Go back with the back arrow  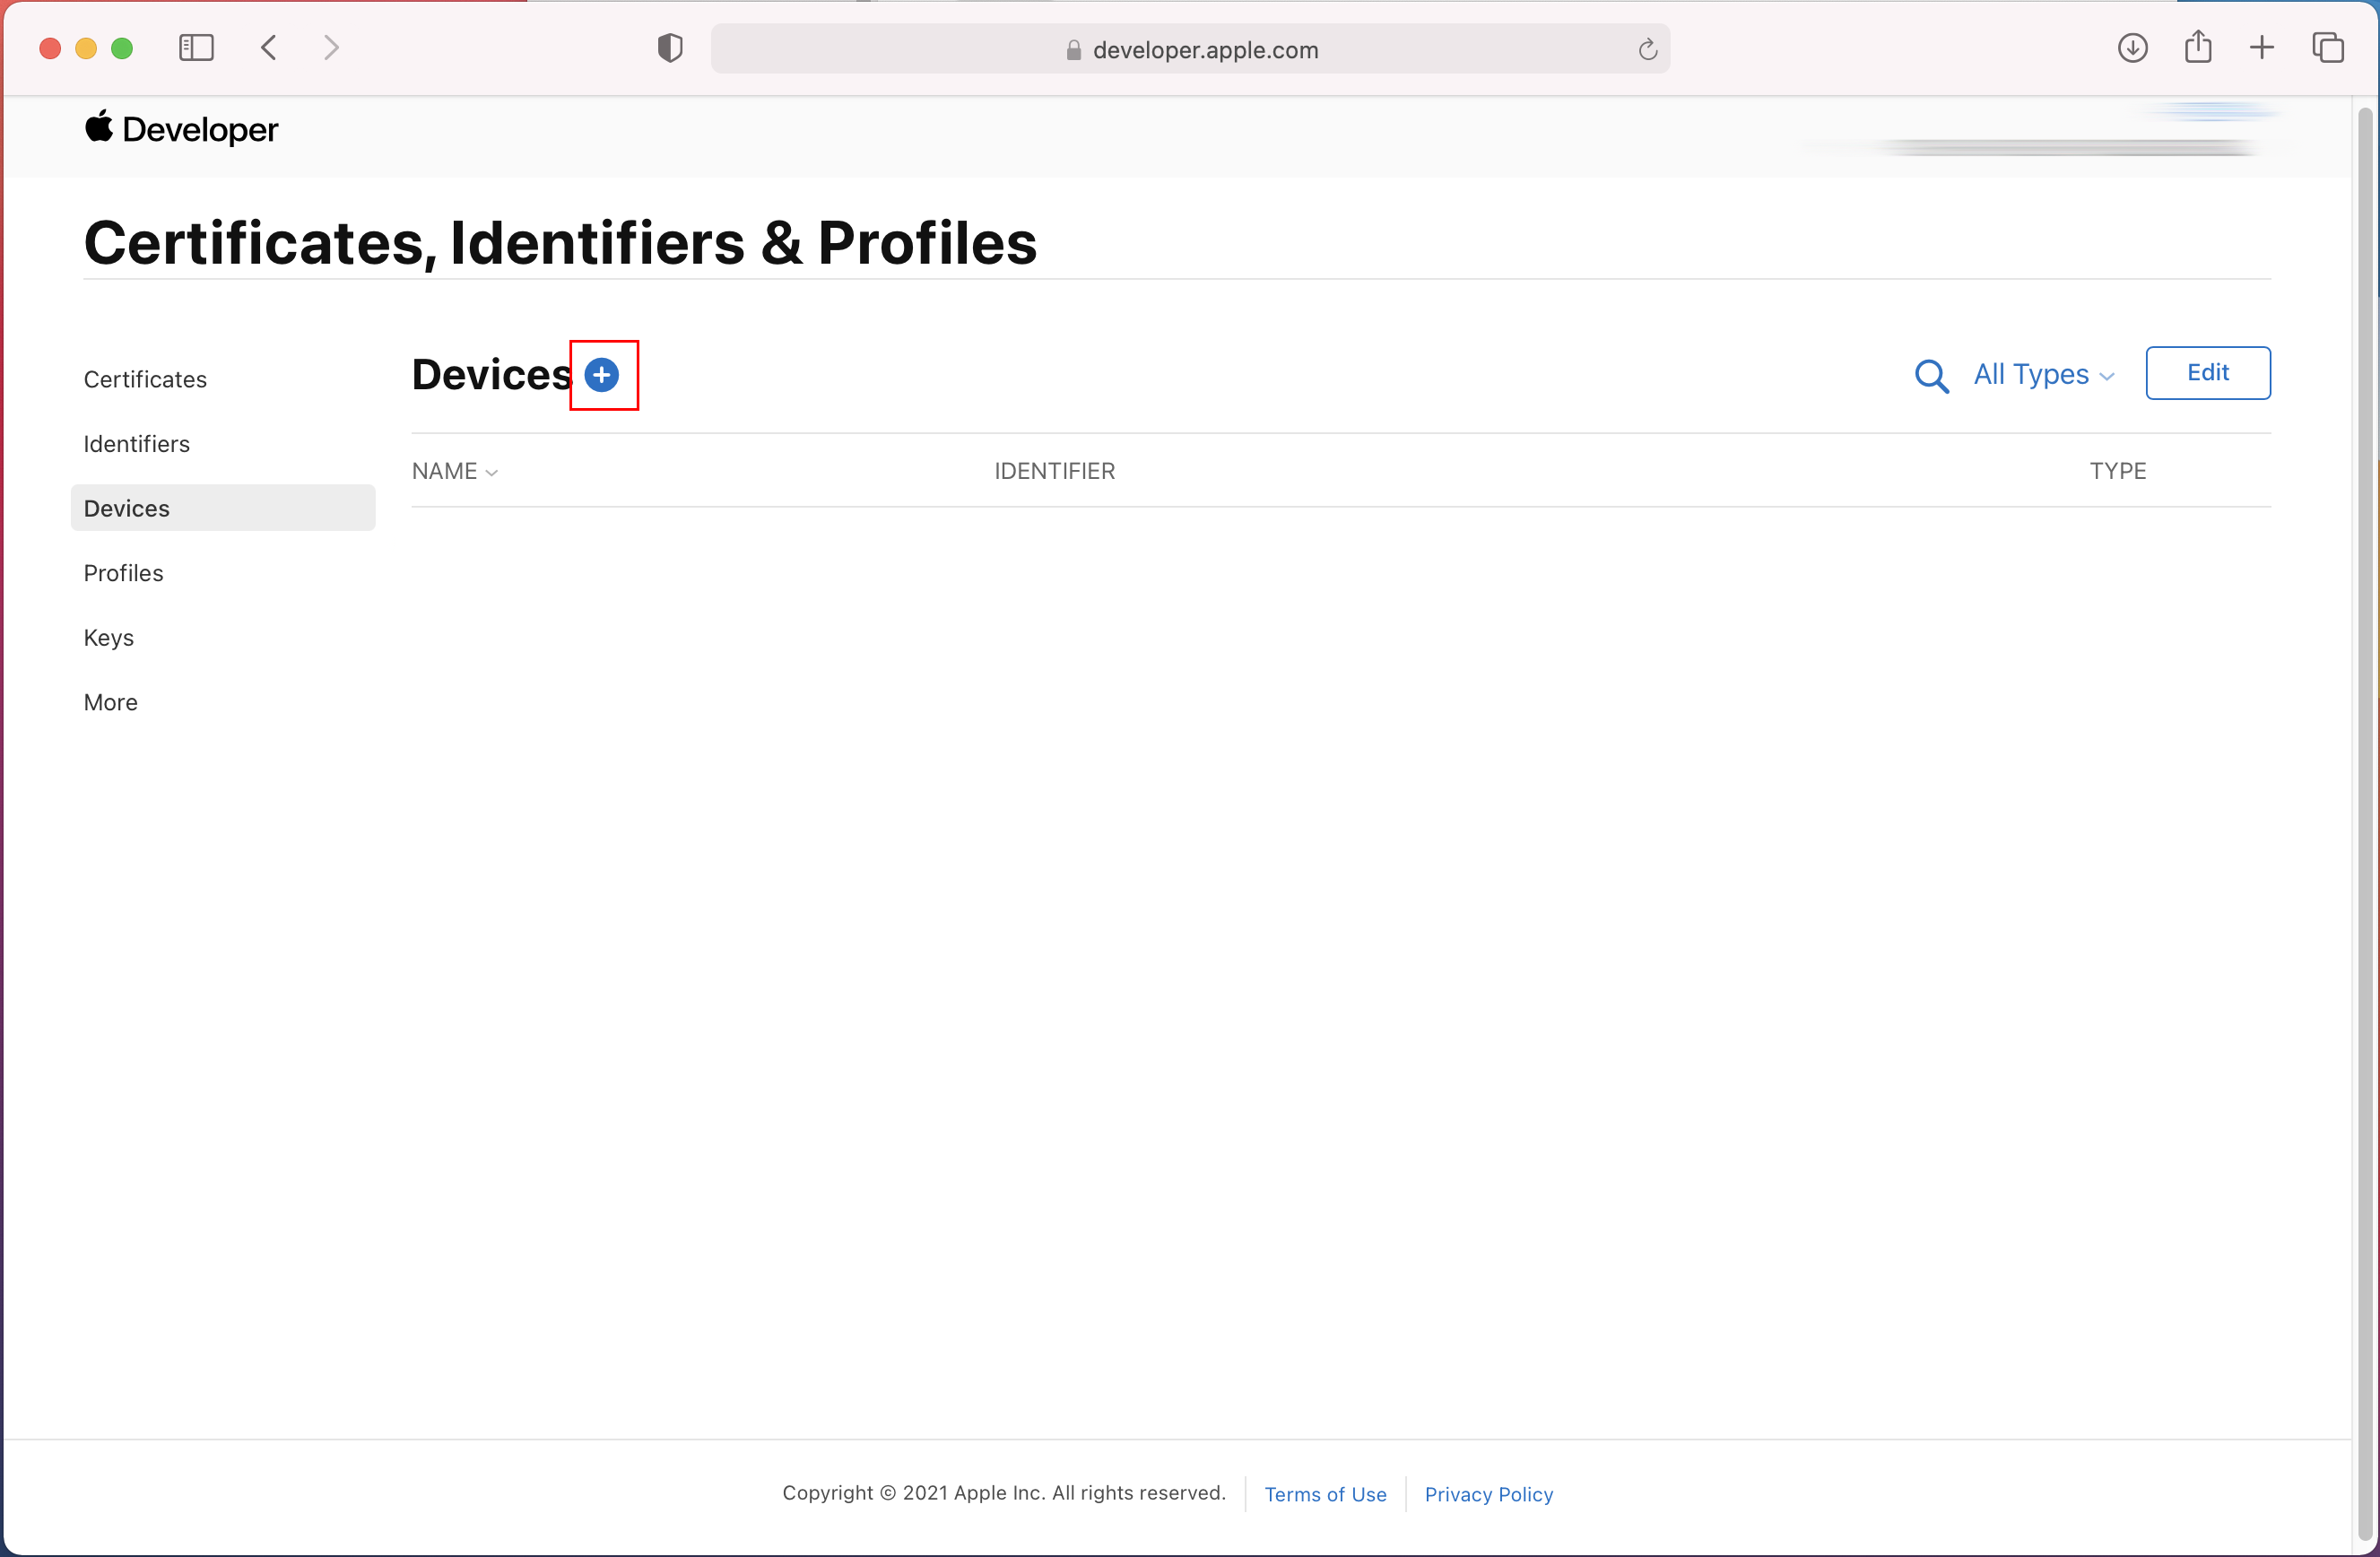(x=268, y=48)
